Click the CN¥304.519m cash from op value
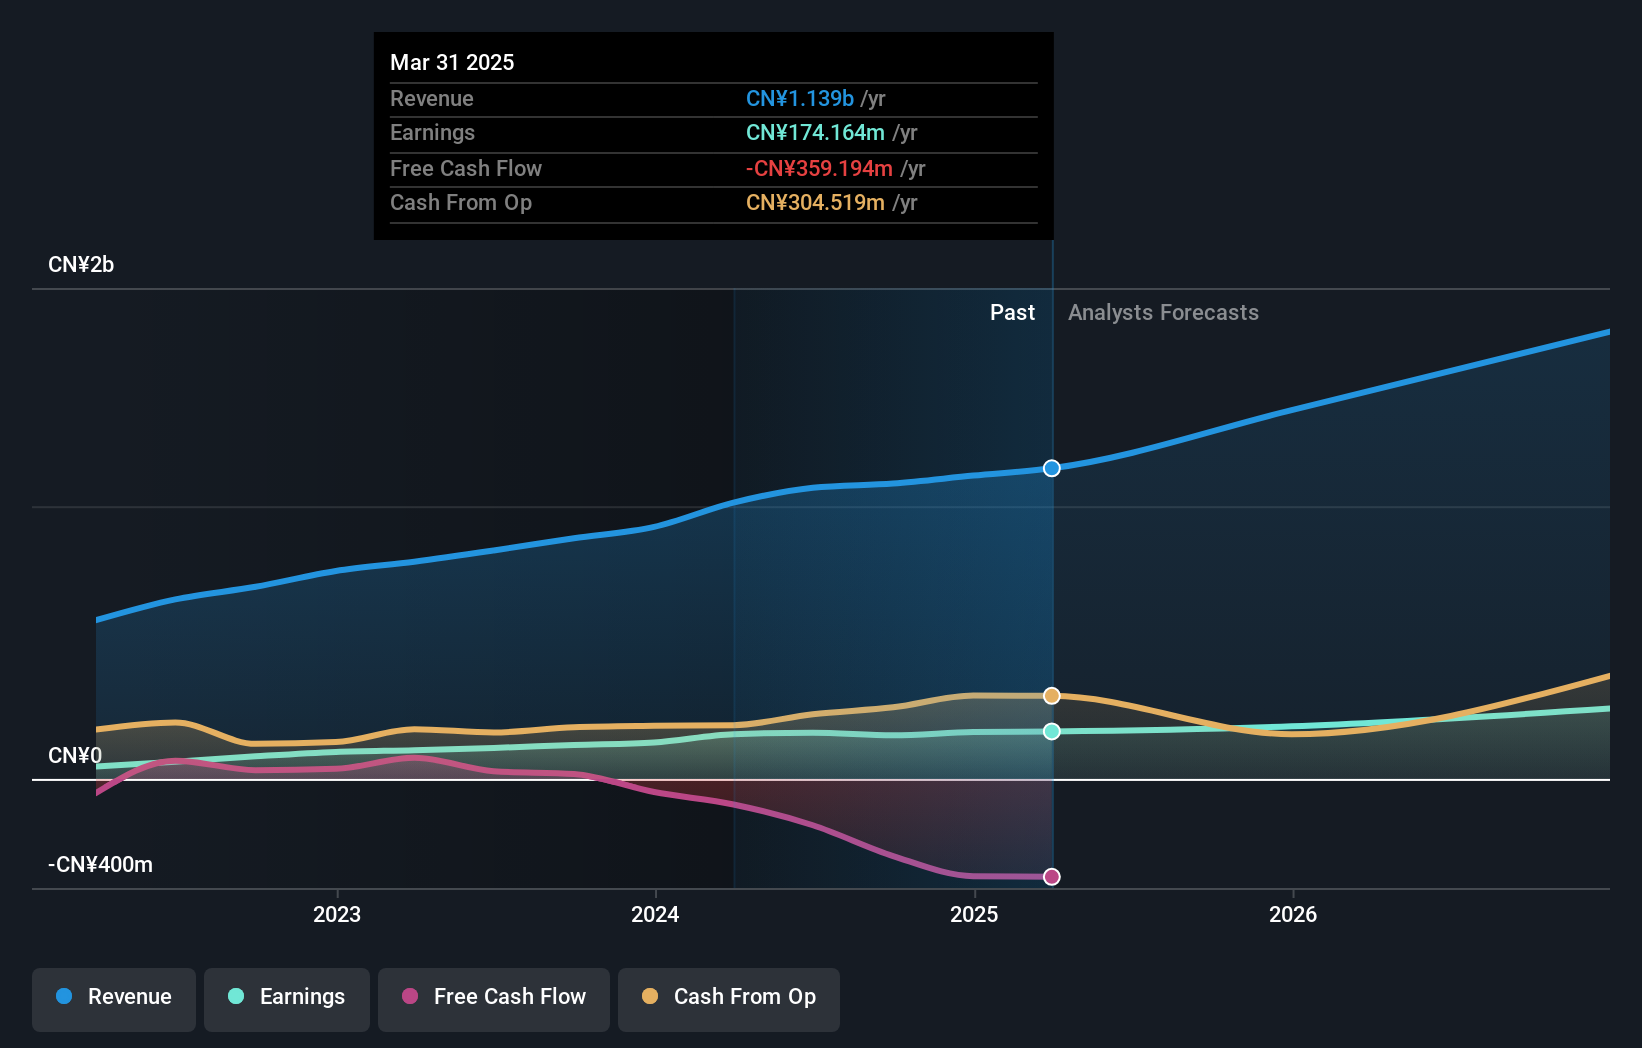1642x1048 pixels. tap(815, 203)
